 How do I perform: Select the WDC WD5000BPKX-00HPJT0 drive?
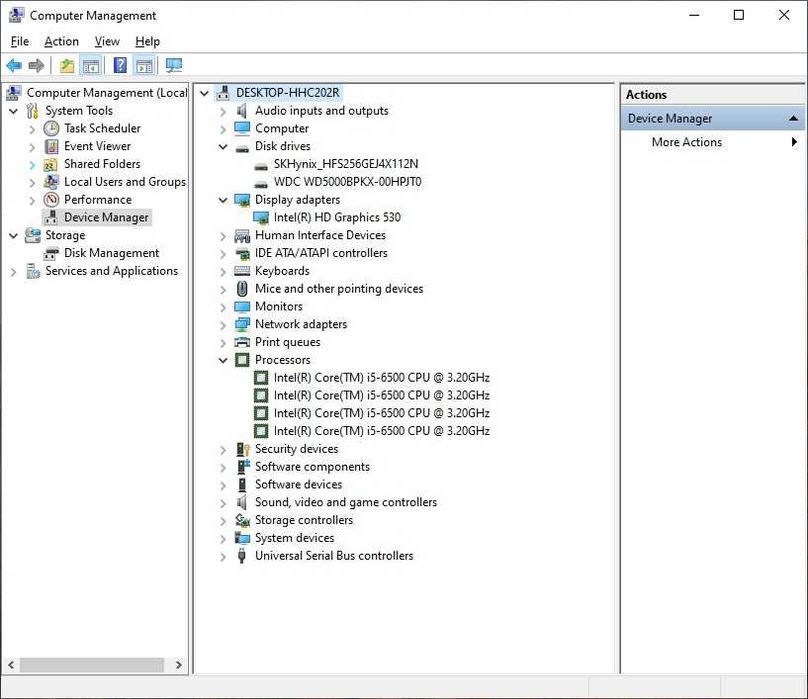[347, 182]
